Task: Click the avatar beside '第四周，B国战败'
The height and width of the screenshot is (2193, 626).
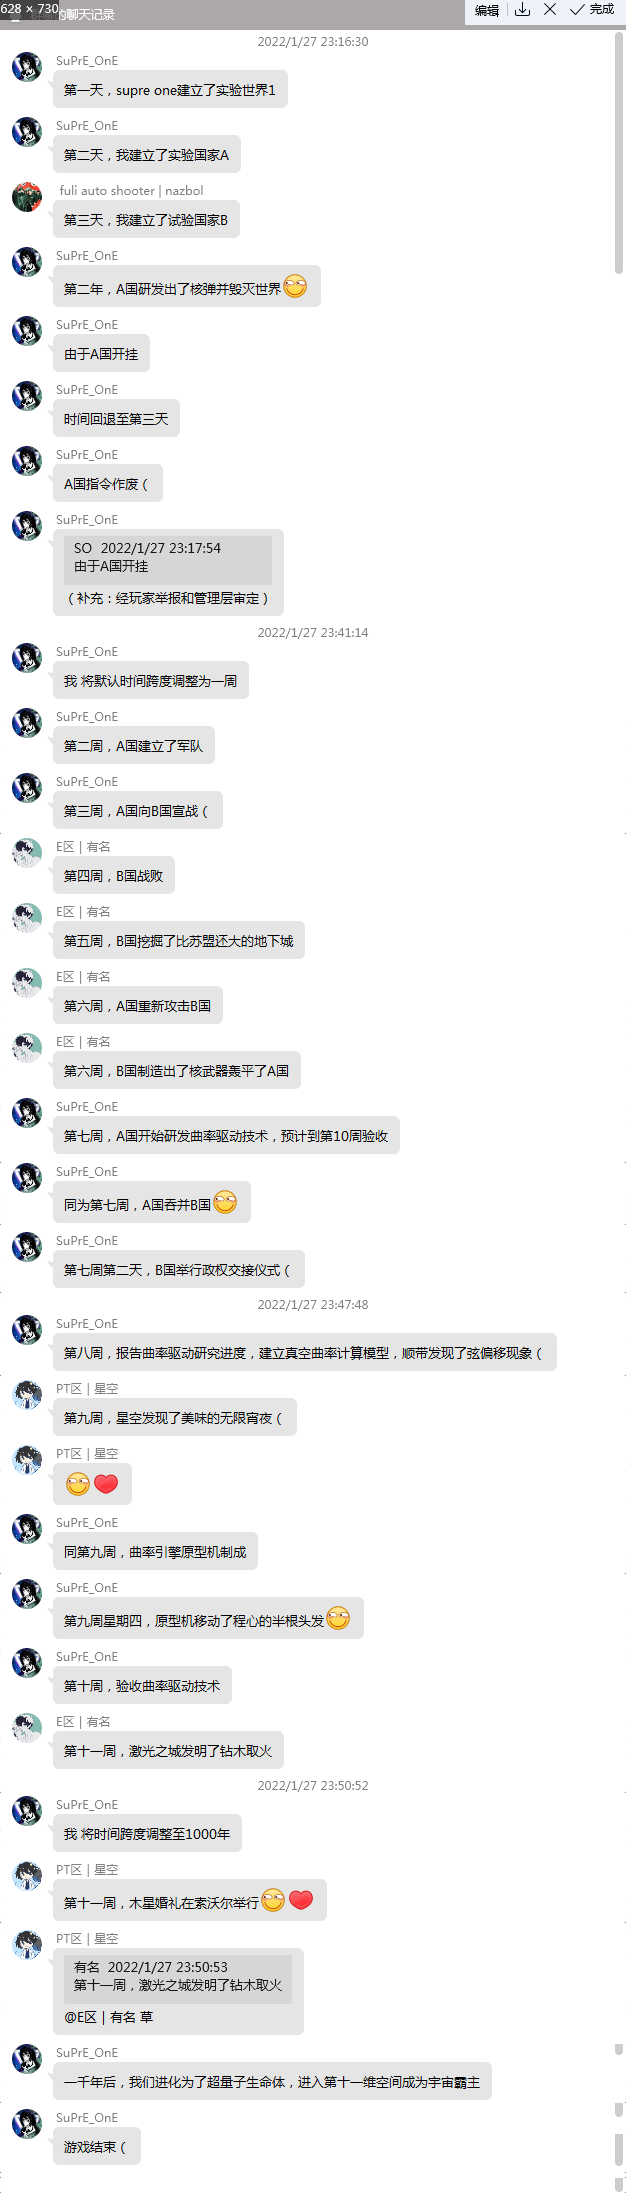Action: [27, 853]
